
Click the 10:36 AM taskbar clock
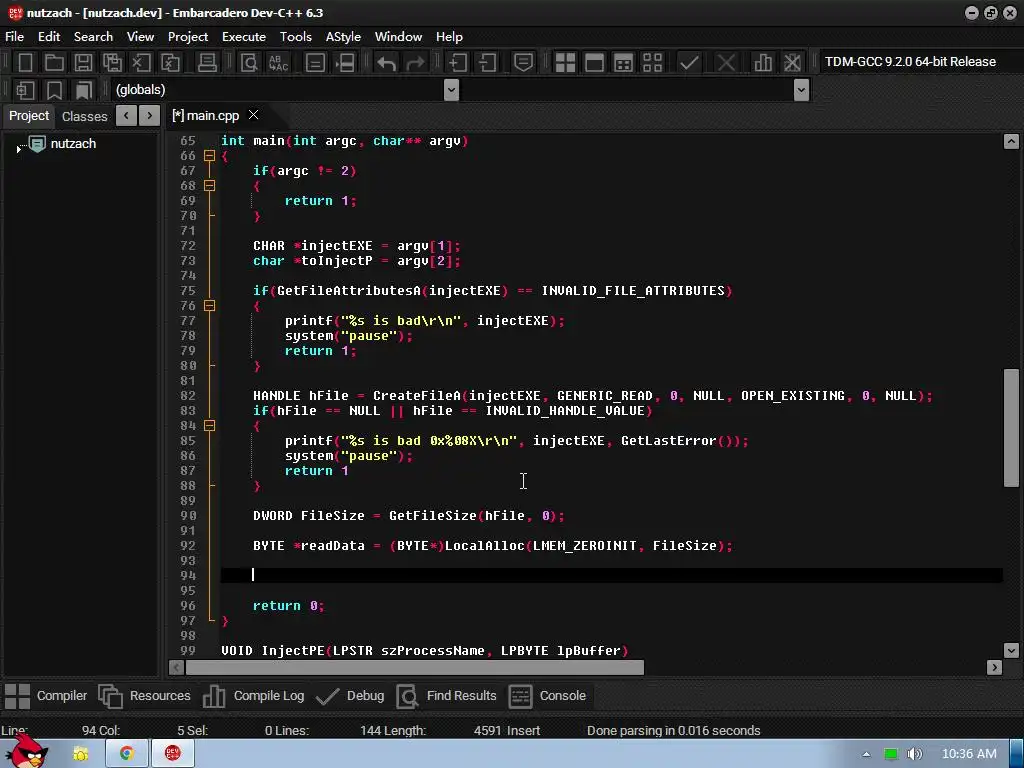[x=969, y=754]
